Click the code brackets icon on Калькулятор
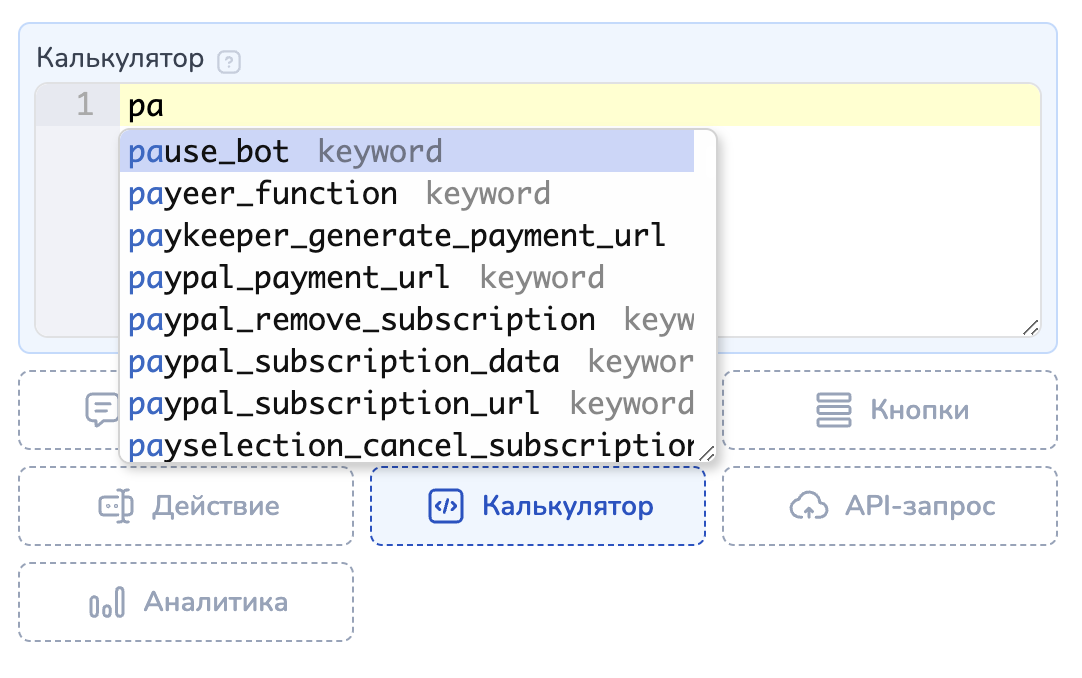The height and width of the screenshot is (678, 1082). click(x=446, y=506)
